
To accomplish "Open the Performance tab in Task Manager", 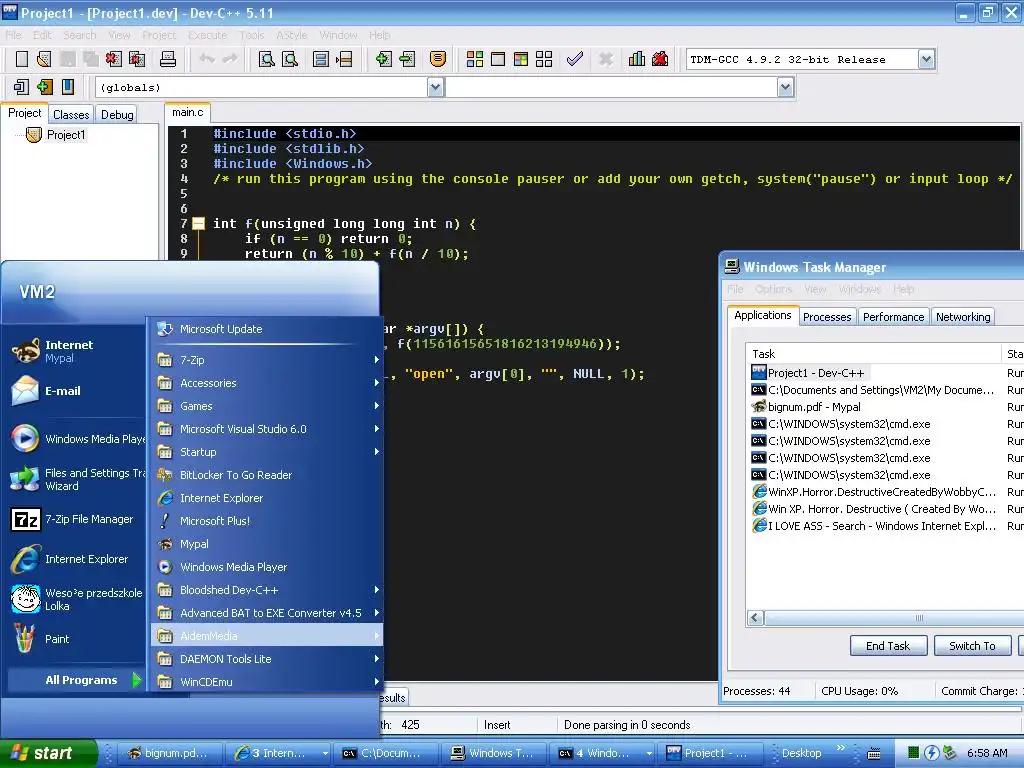I will 893,317.
